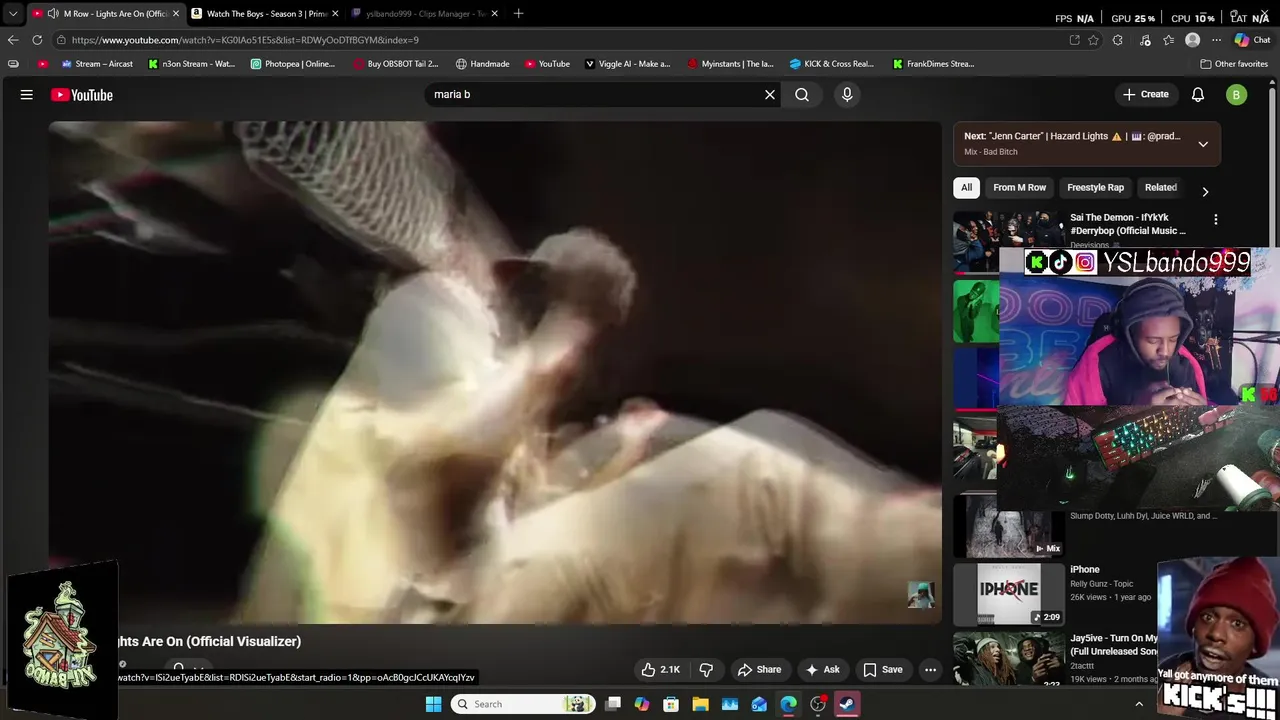Save the video to playlist
The image size is (1280, 720).
883,670
